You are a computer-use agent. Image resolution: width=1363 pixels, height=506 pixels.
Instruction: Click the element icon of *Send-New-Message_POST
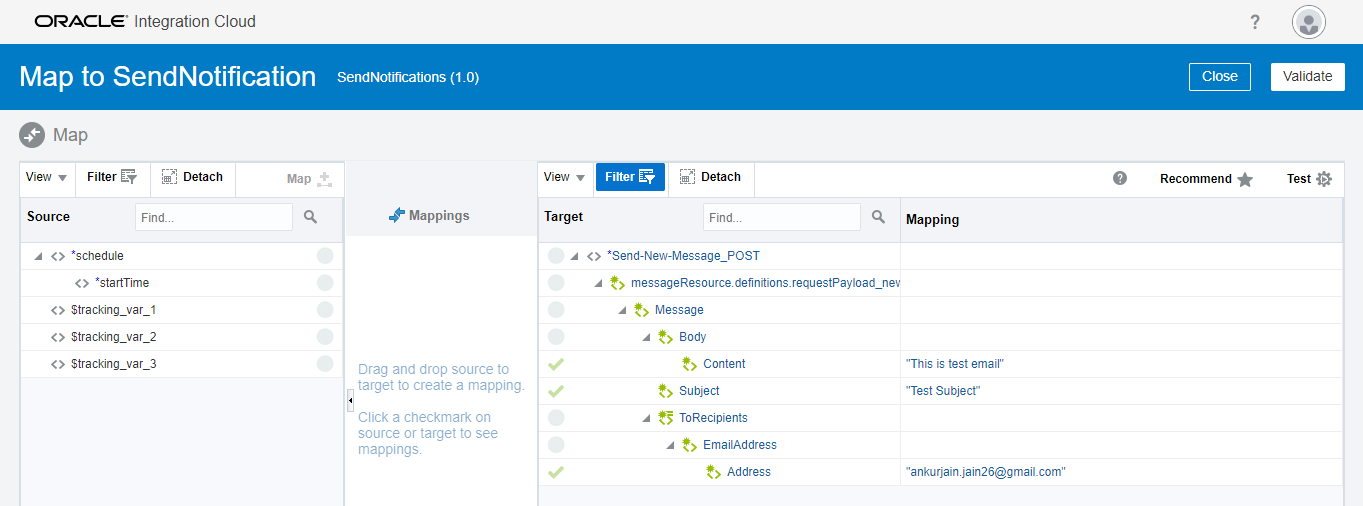point(594,256)
